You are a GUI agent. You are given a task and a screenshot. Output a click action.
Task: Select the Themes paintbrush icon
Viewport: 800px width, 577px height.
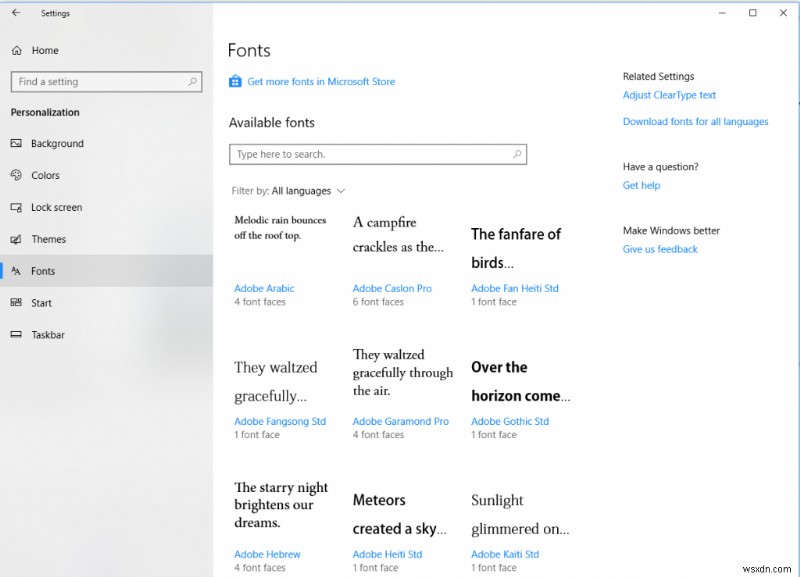[17, 239]
